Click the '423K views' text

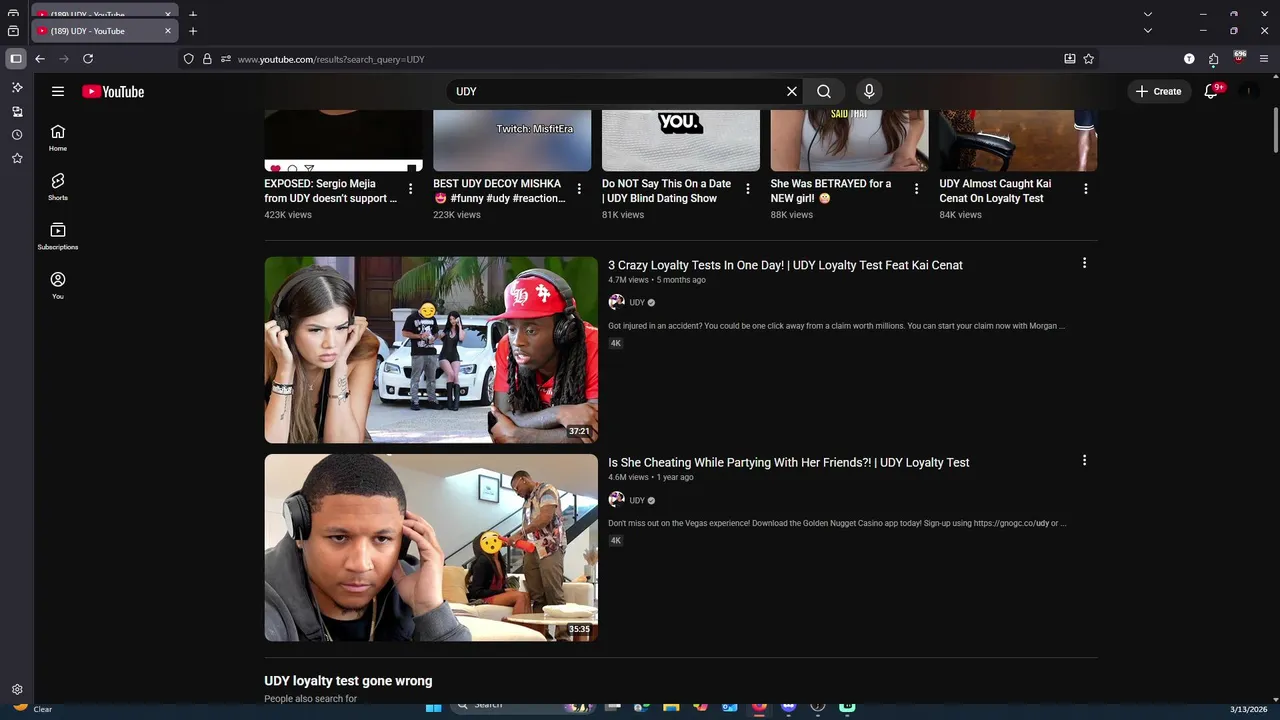288,215
